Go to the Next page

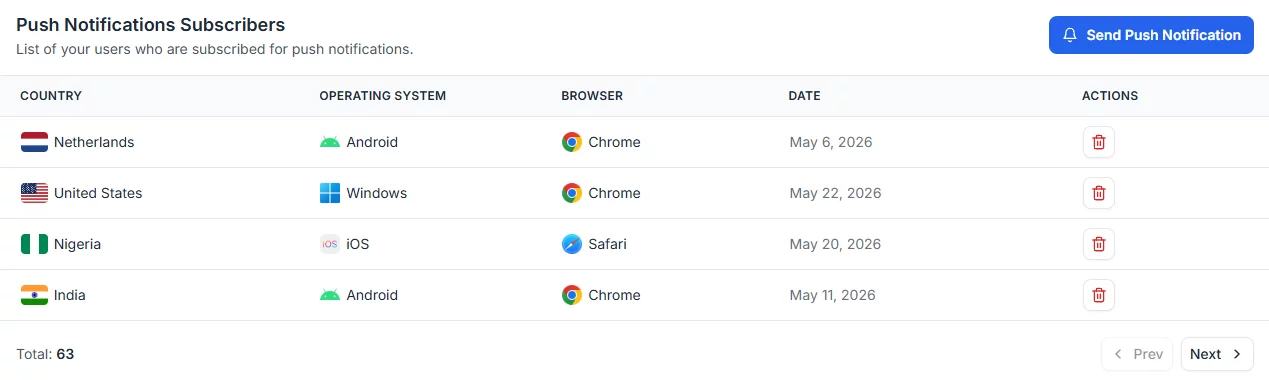click(x=1217, y=354)
